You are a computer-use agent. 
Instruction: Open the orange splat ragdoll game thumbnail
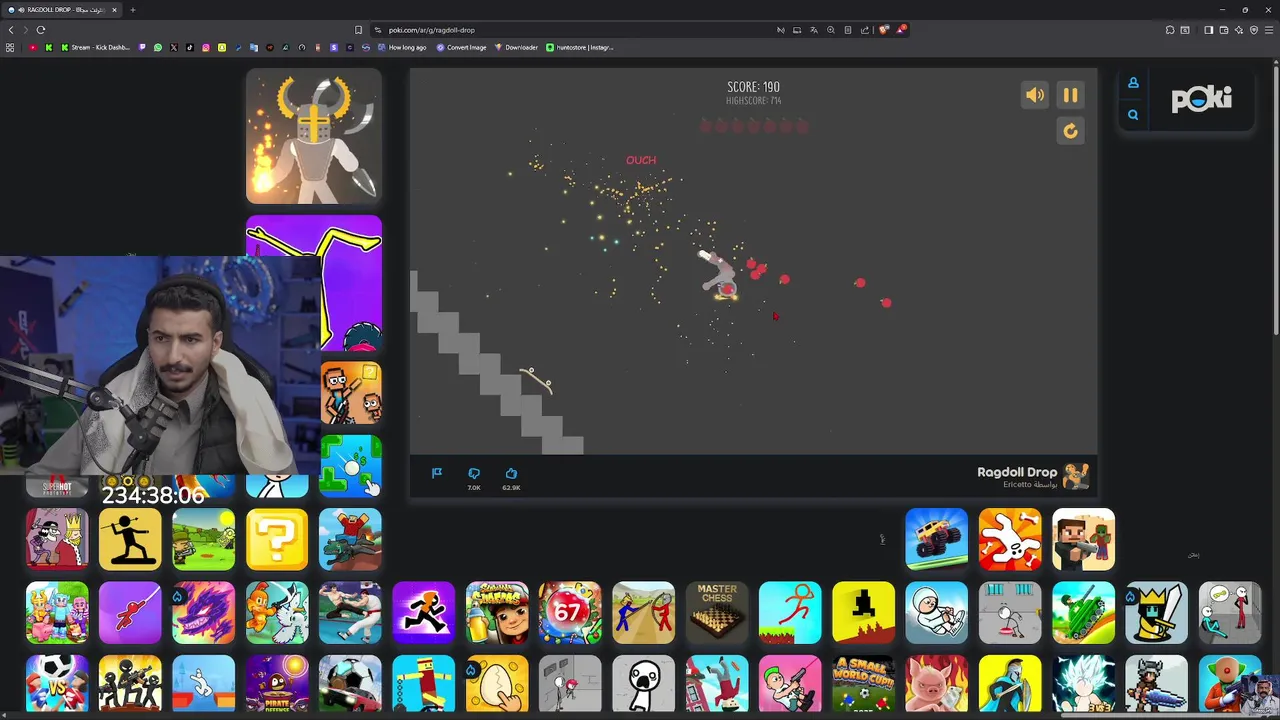[x=1010, y=539]
